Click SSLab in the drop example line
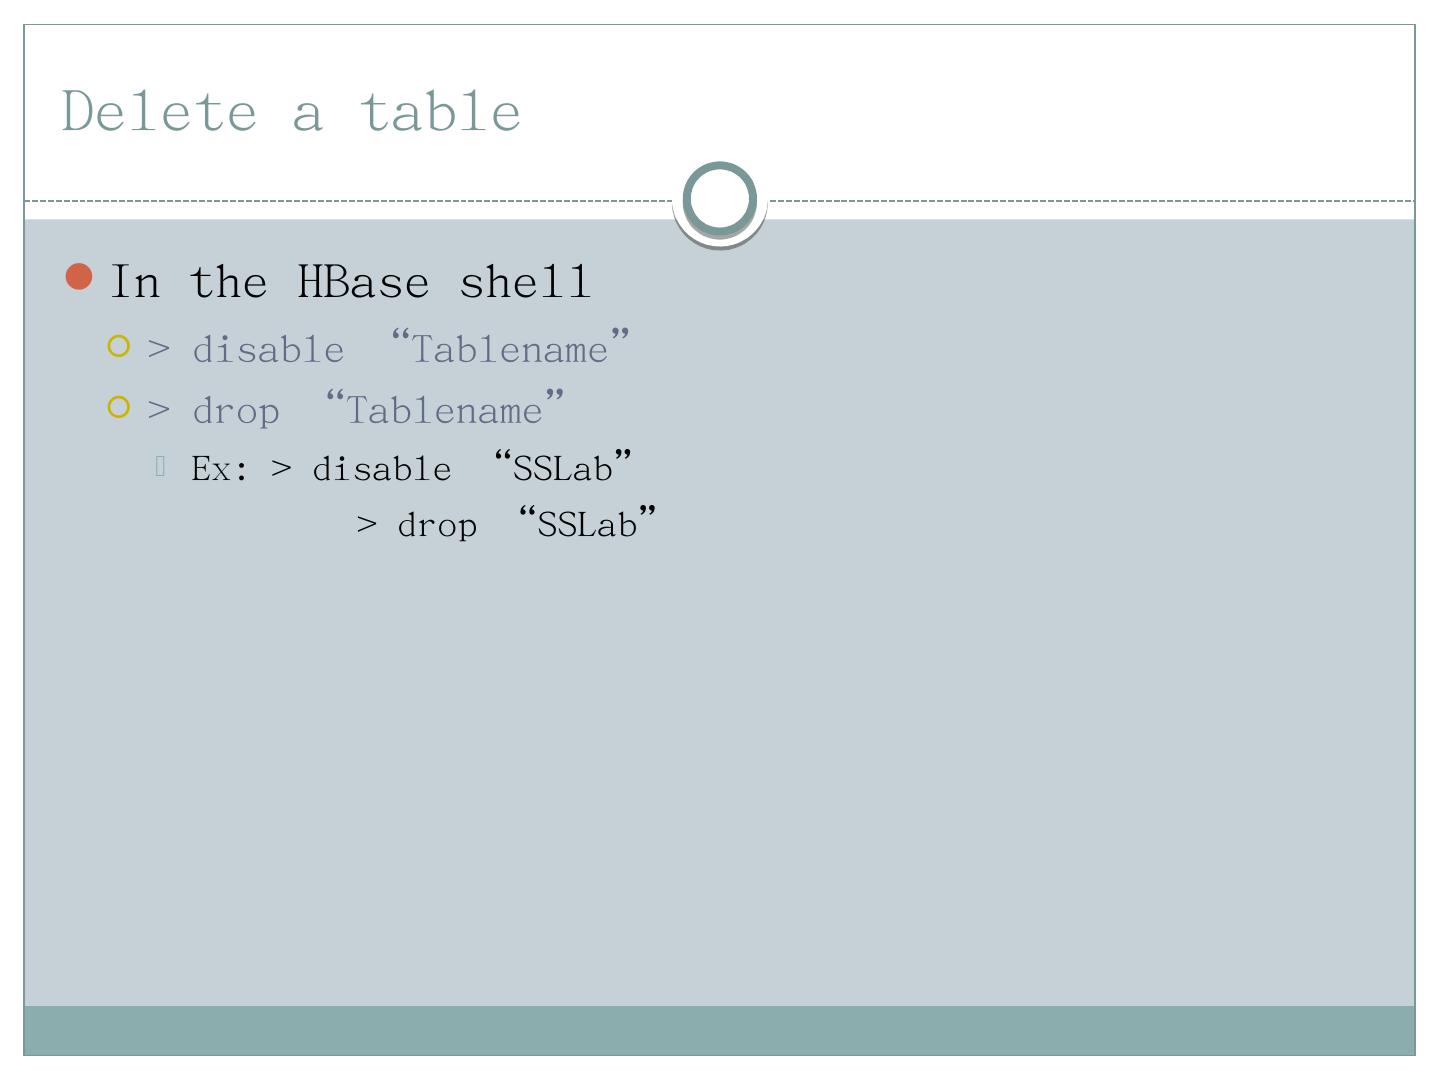This screenshot has height=1080, width=1440. [587, 524]
